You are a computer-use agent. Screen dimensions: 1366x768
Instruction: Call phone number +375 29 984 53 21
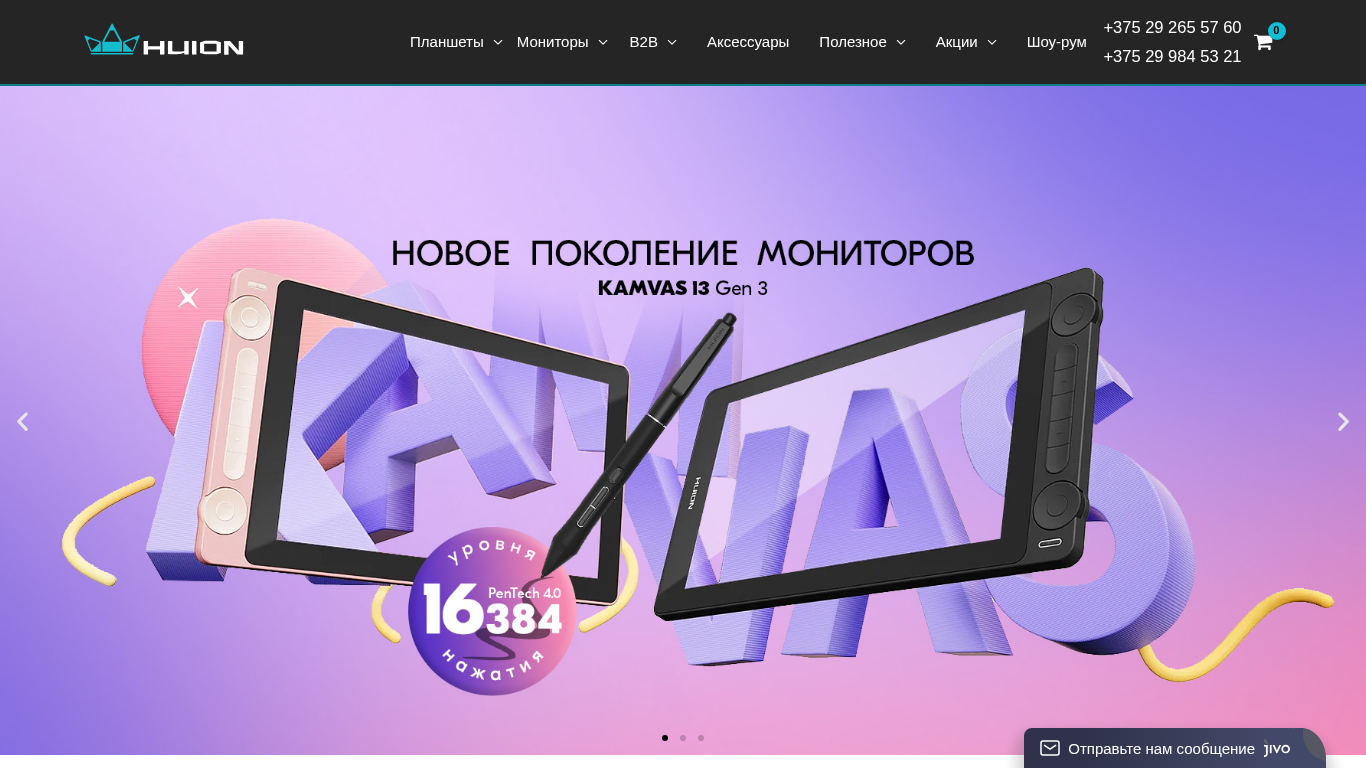pos(1172,57)
